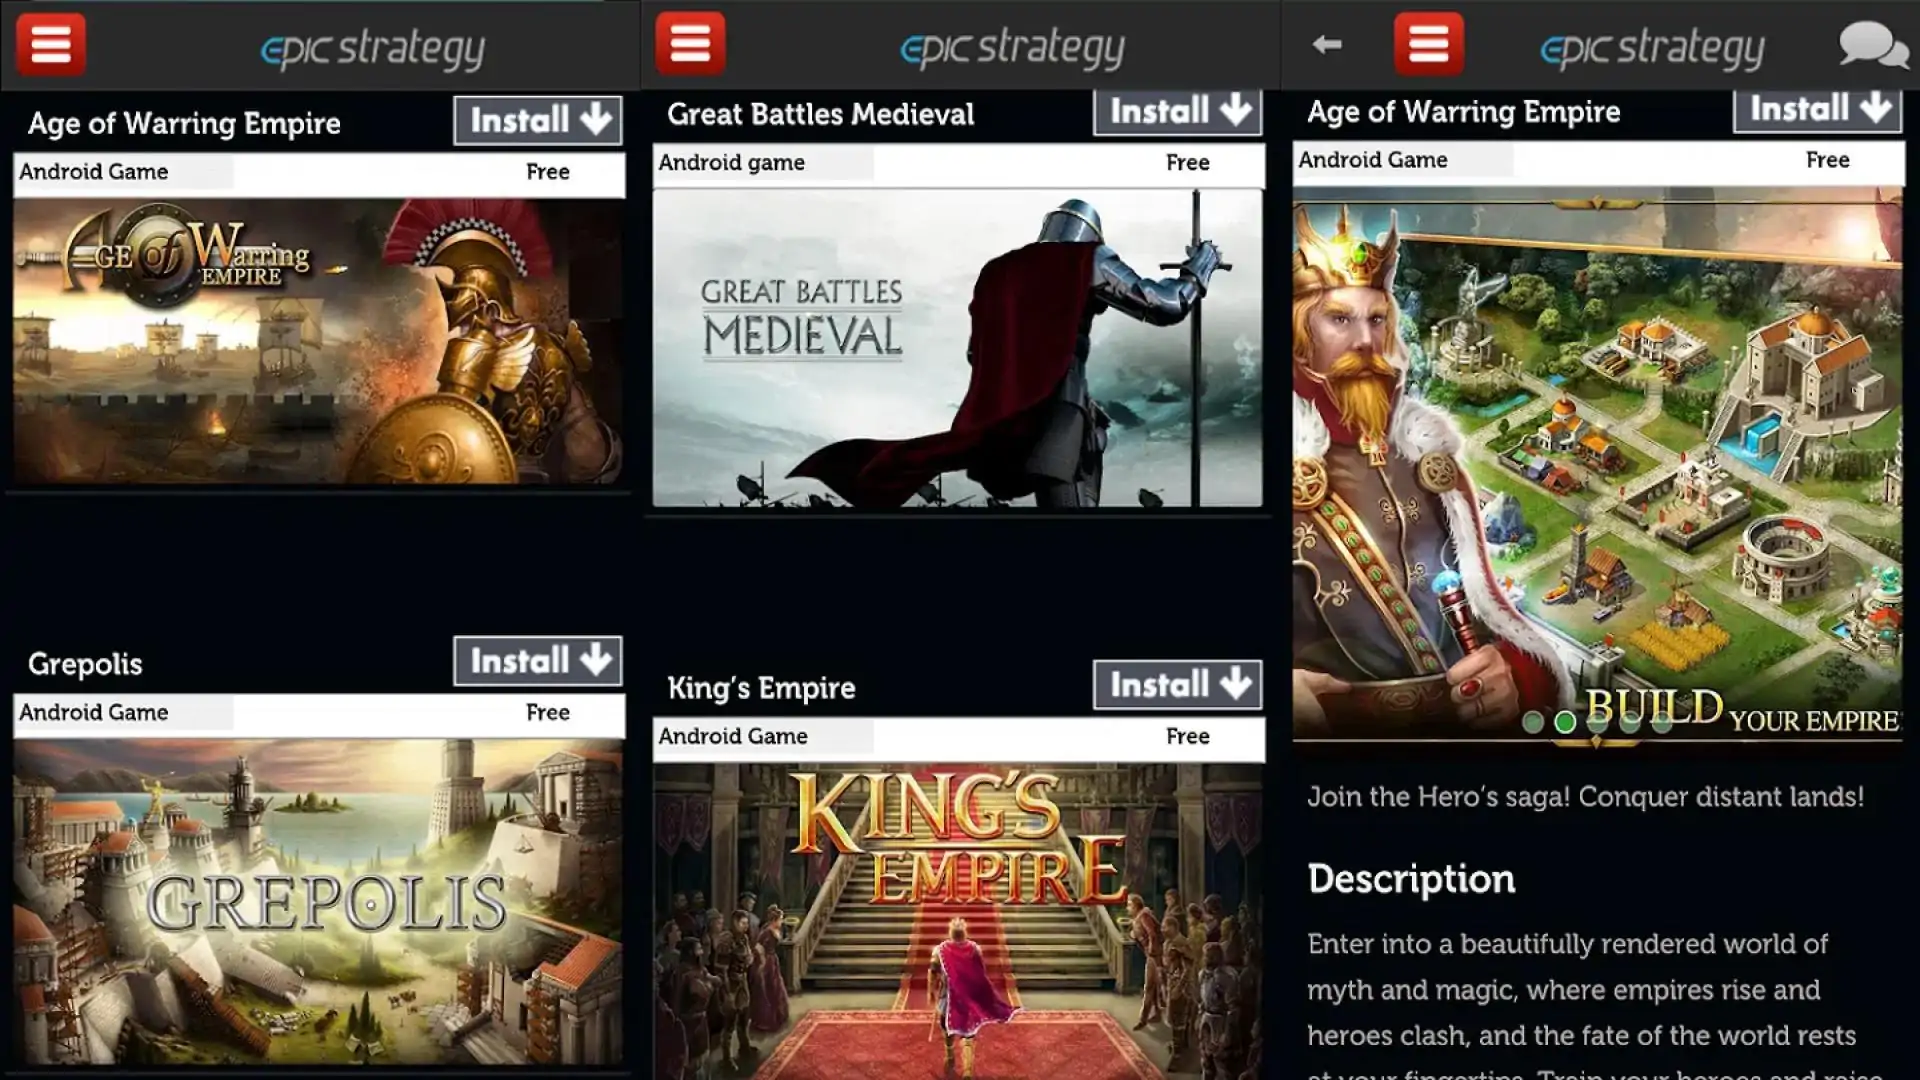The height and width of the screenshot is (1080, 1920).
Task: Install Age of Warring Empire from the left list
Action: (x=538, y=121)
